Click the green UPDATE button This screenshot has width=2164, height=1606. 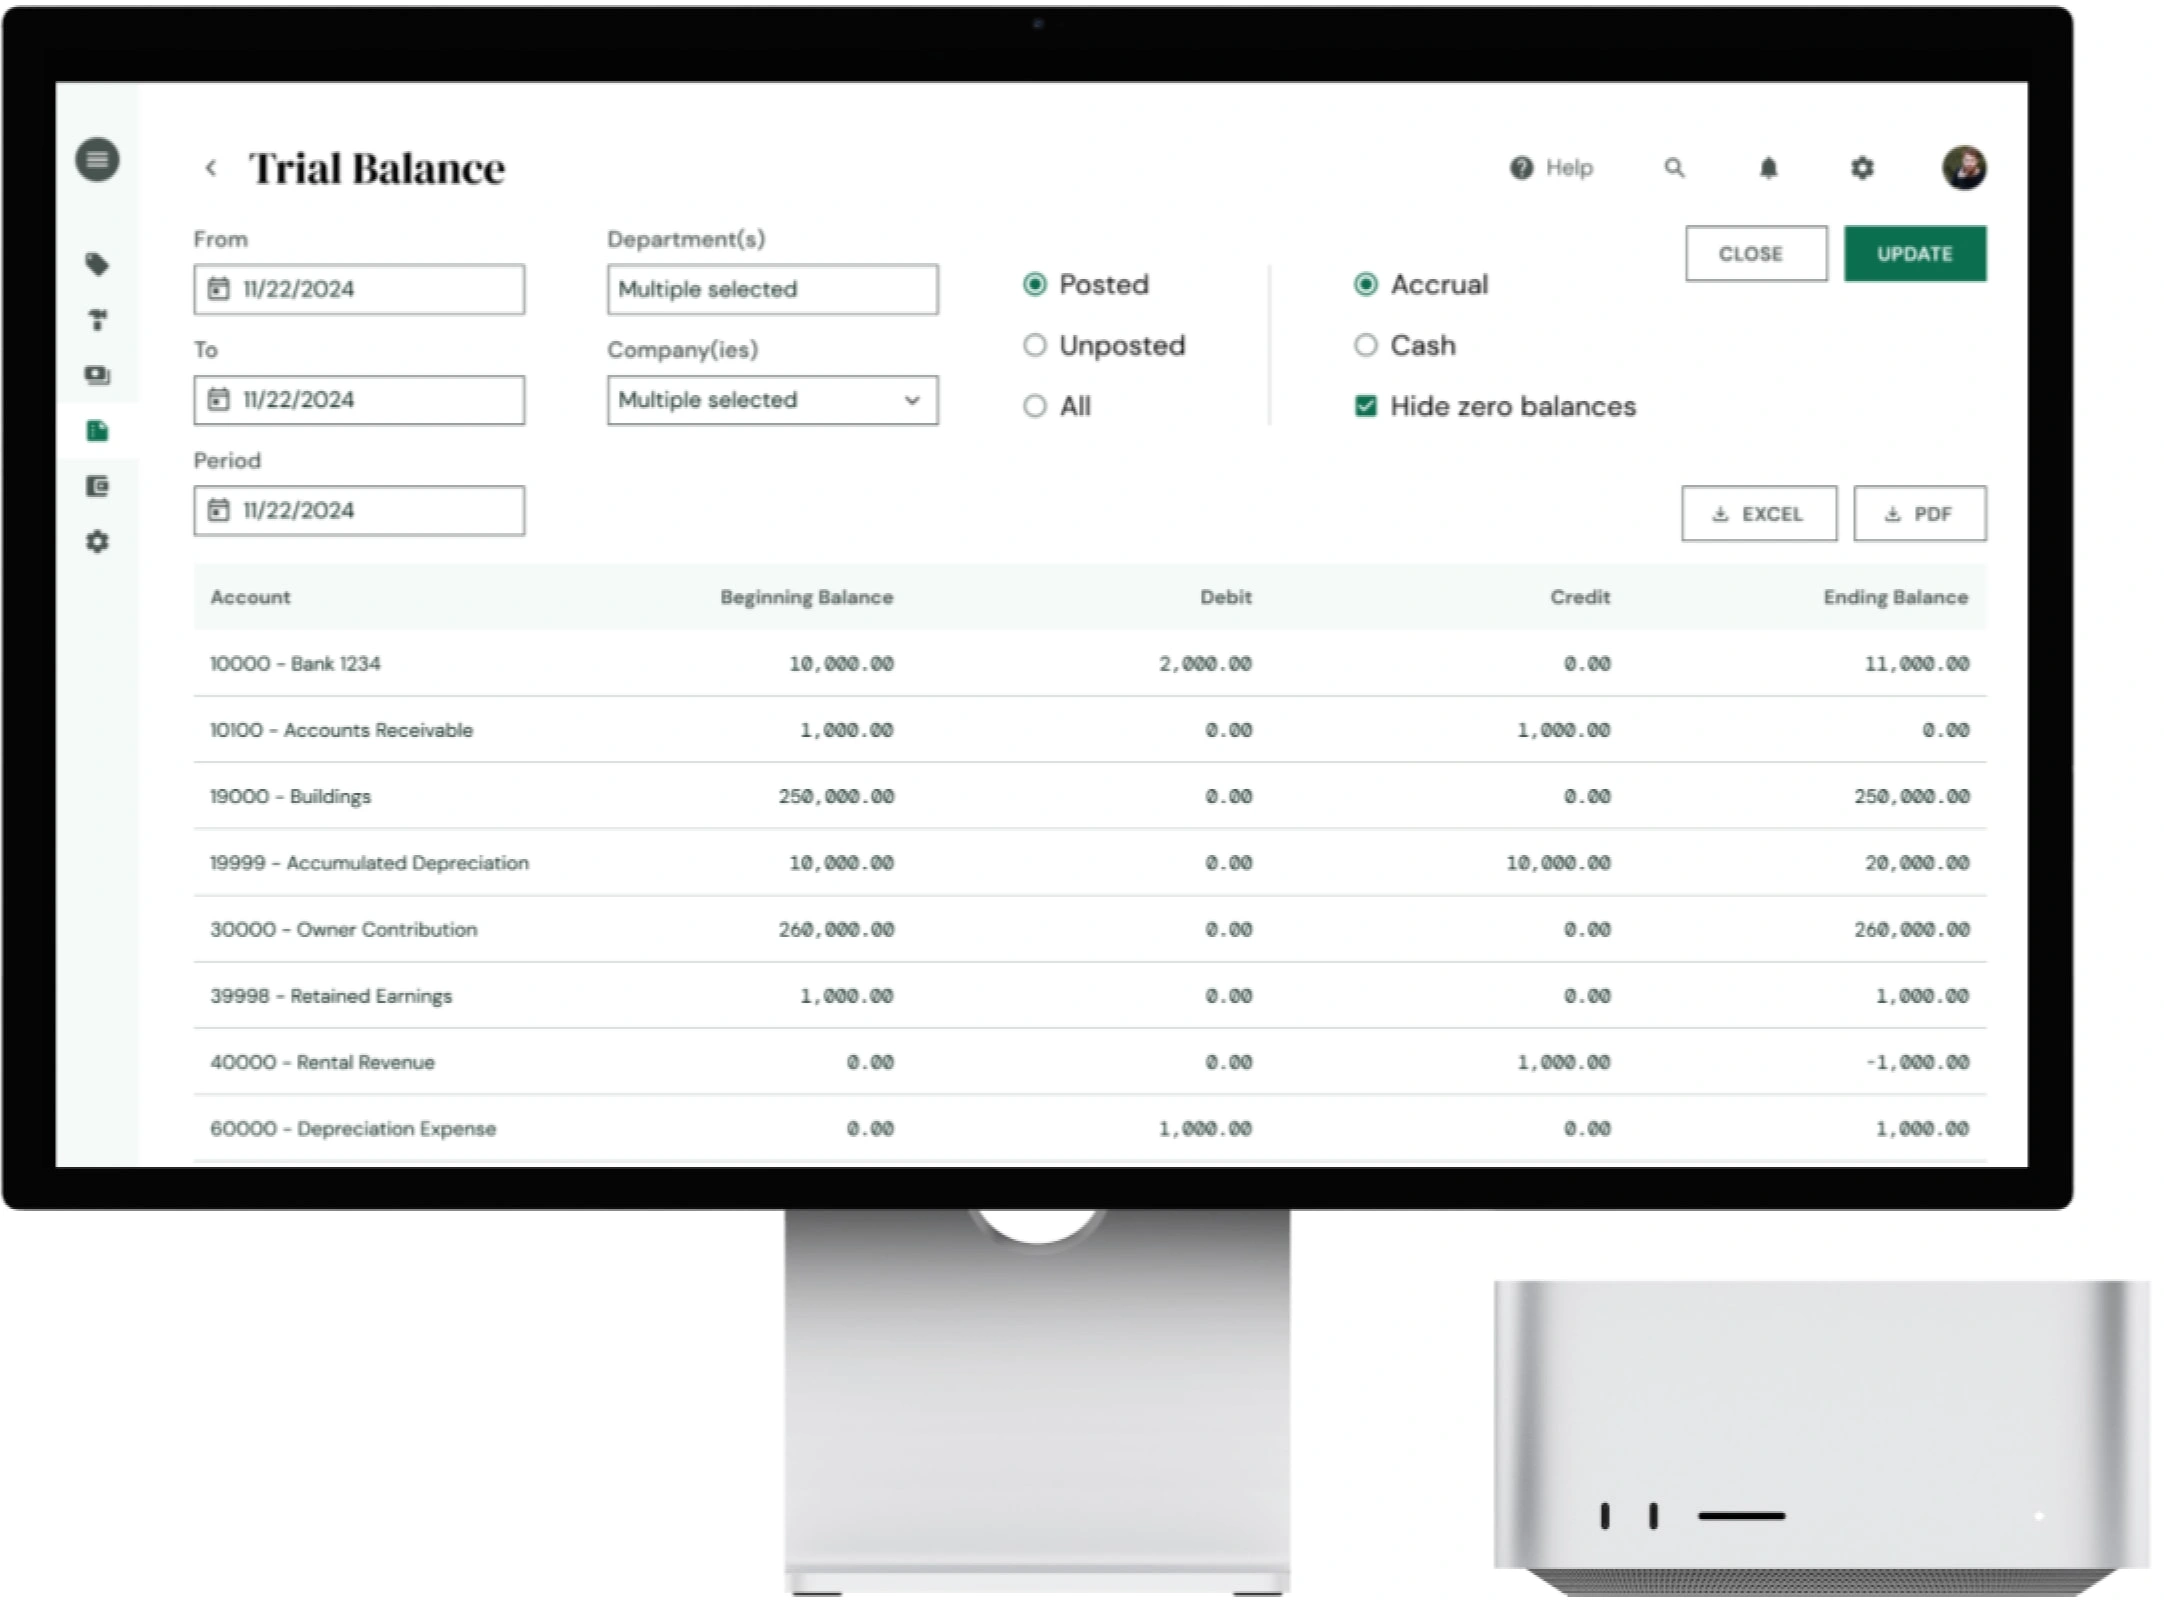pyautogui.click(x=1914, y=254)
